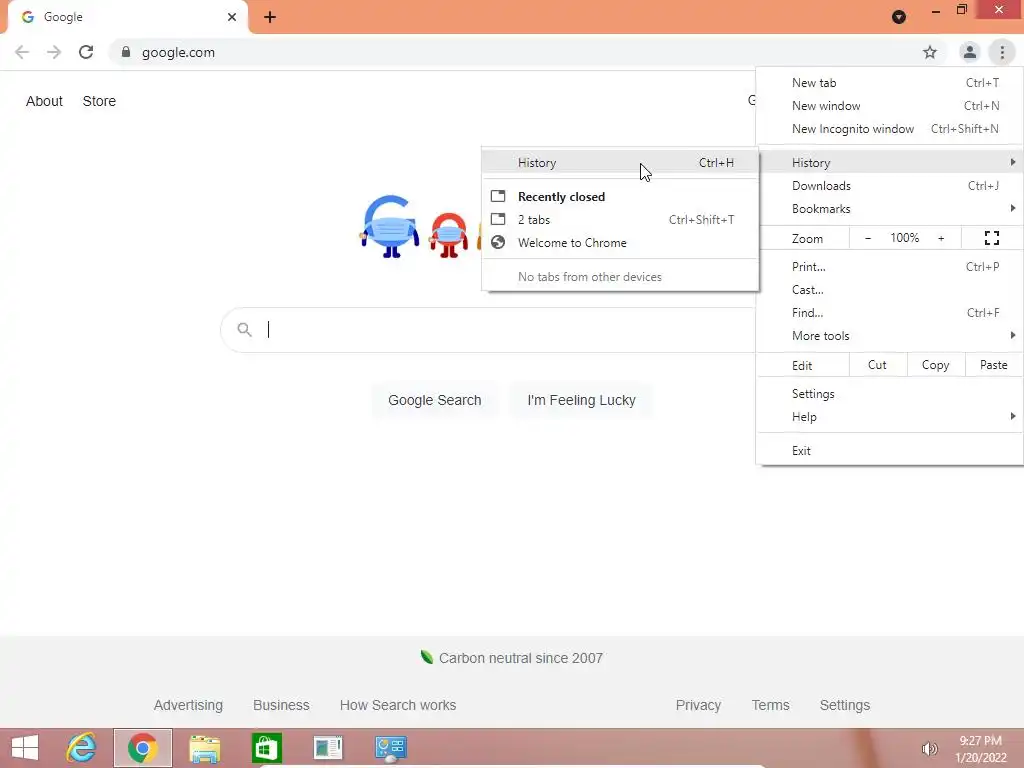Click Cut in the Edit row
The height and width of the screenshot is (768, 1024).
point(878,365)
